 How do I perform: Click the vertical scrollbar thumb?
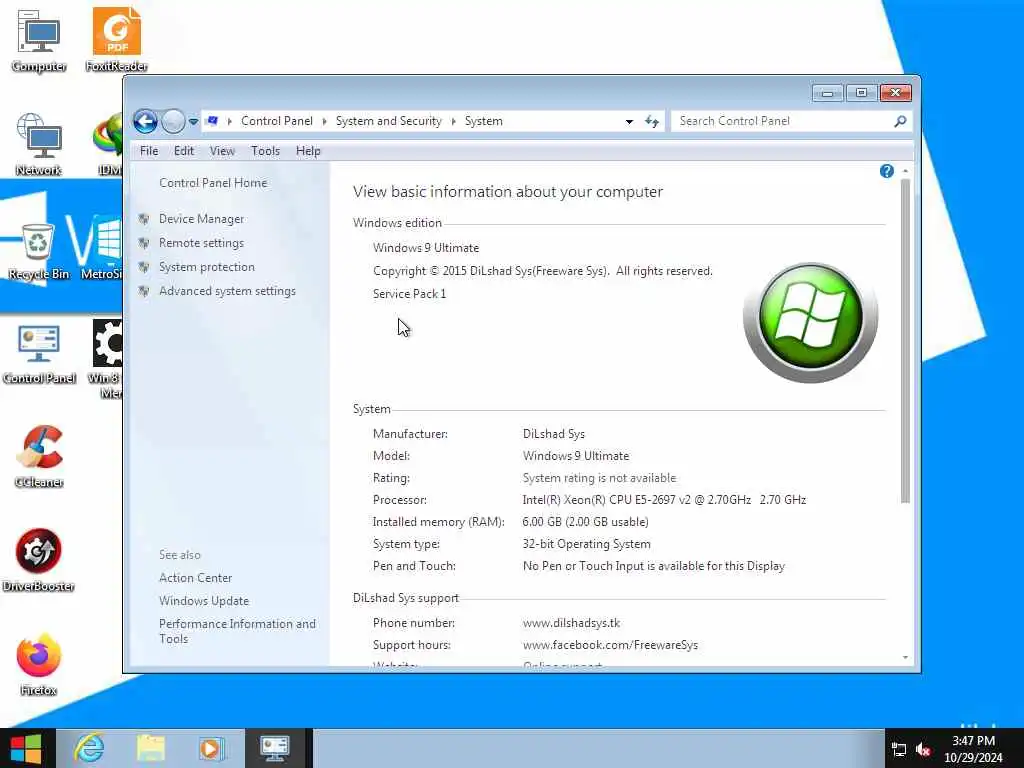pyautogui.click(x=905, y=340)
